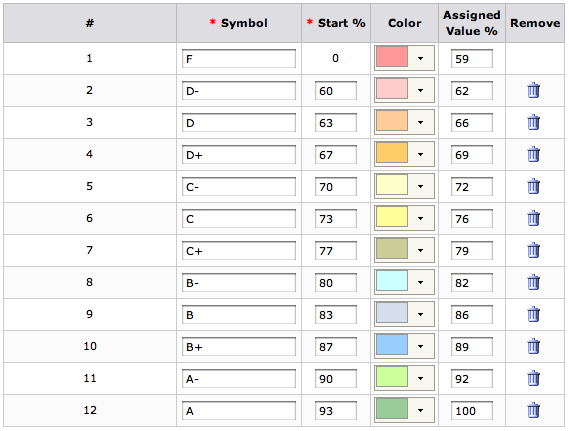This screenshot has height=431, width=569.
Task: Expand color picker arrow for C row
Action: [421, 218]
